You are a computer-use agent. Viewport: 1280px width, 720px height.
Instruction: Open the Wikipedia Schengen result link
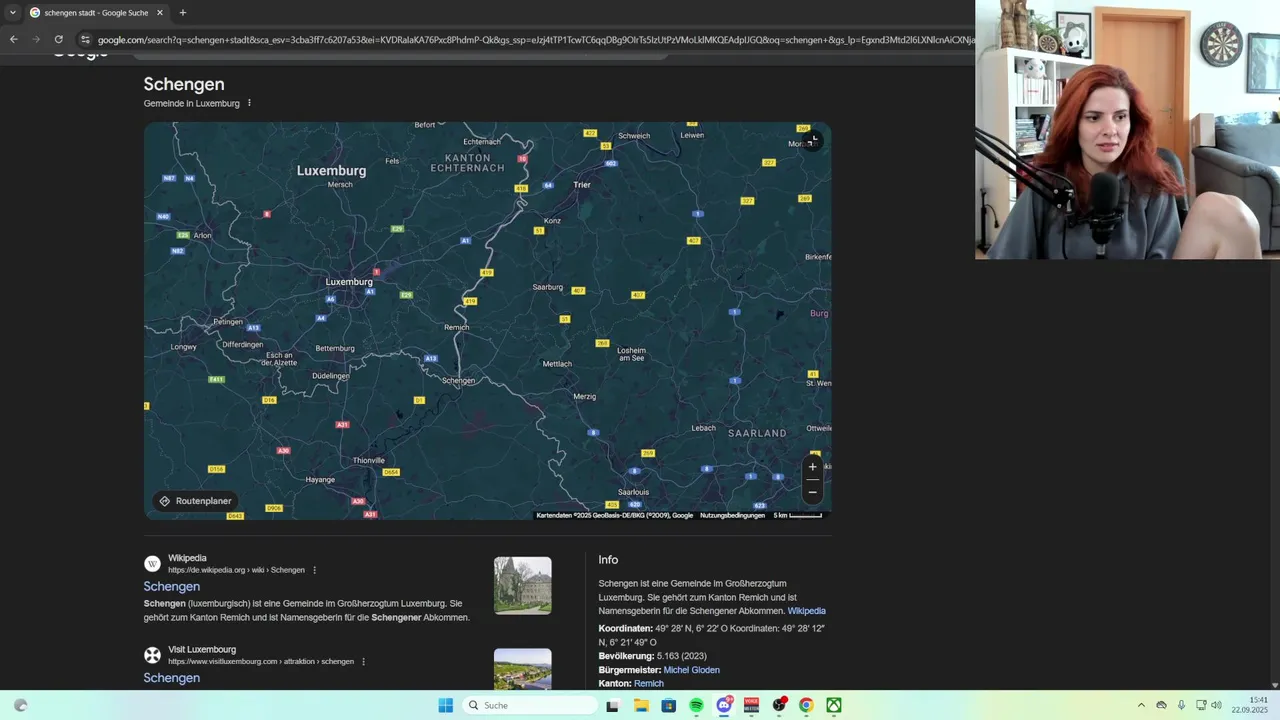tap(172, 586)
